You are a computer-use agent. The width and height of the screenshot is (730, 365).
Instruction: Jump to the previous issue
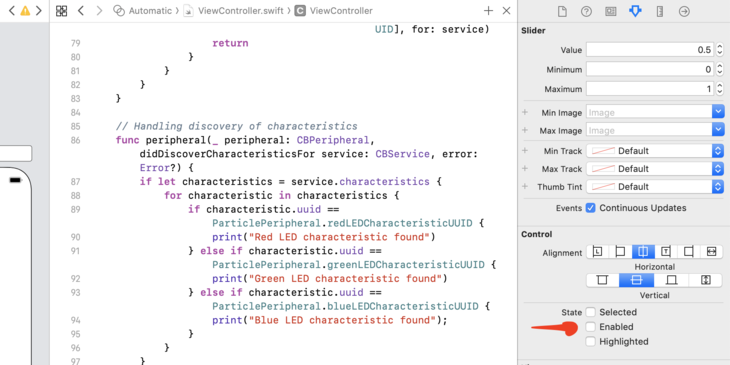pyautogui.click(x=12, y=11)
